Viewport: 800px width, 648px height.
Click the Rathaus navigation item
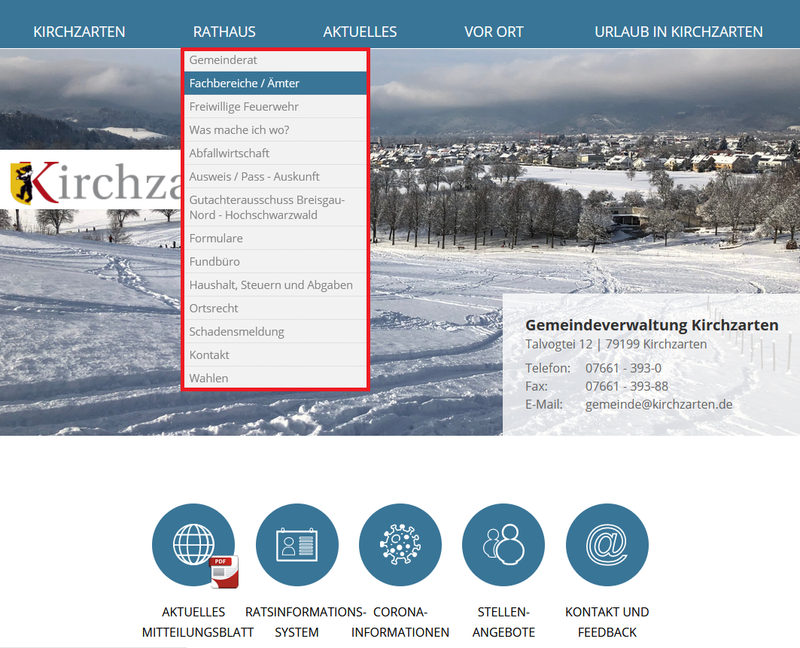tap(224, 31)
